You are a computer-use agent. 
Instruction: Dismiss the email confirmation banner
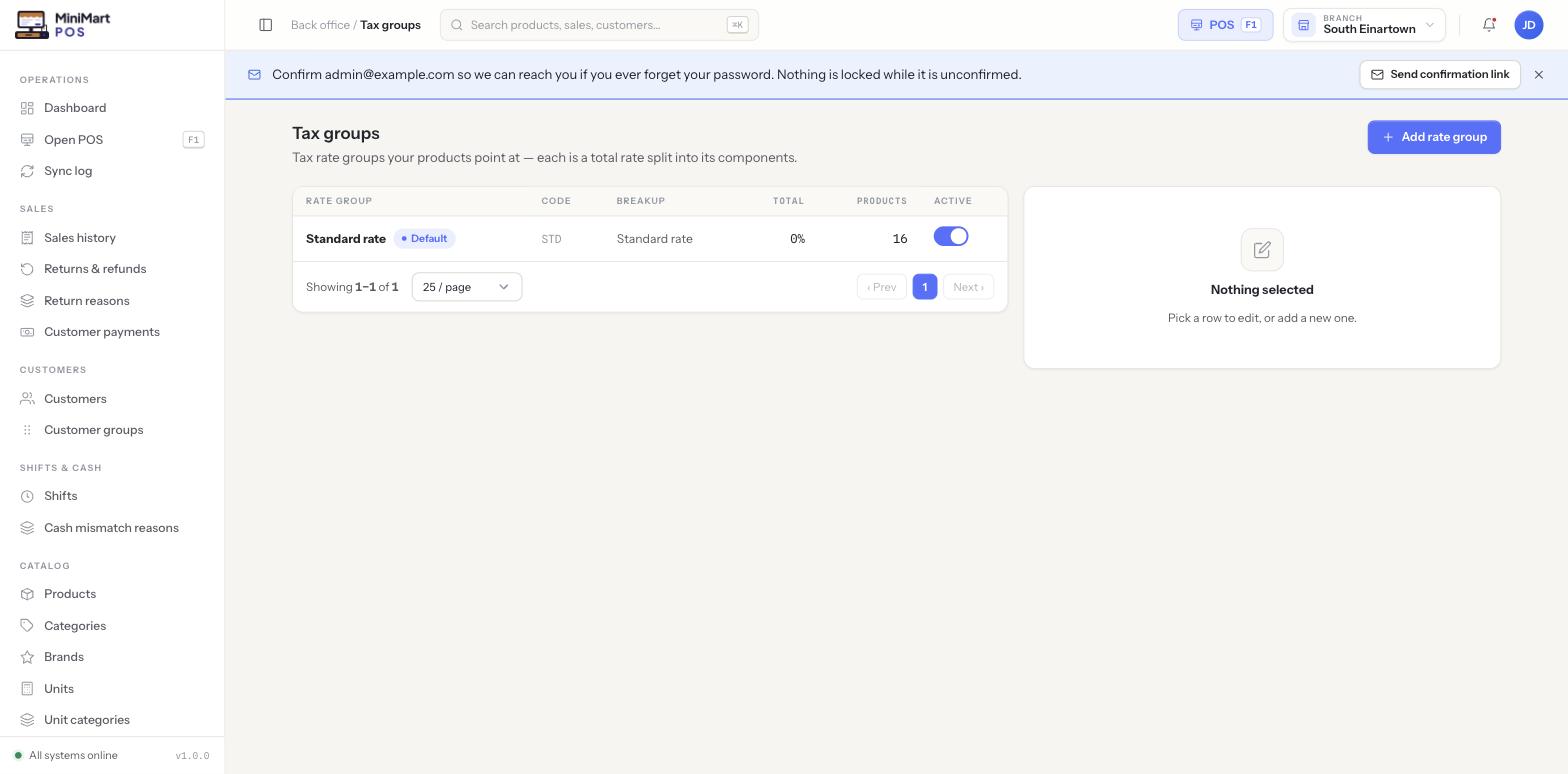[x=1539, y=75]
